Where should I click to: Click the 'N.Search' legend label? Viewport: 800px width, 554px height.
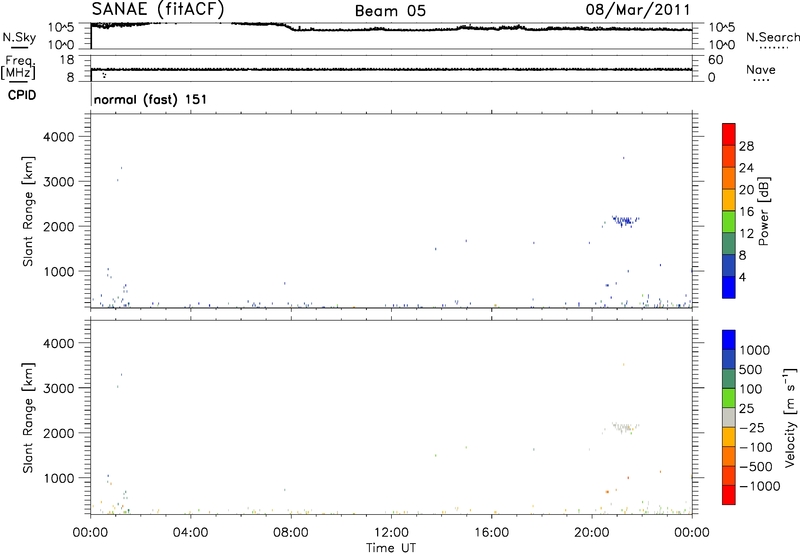(773, 37)
